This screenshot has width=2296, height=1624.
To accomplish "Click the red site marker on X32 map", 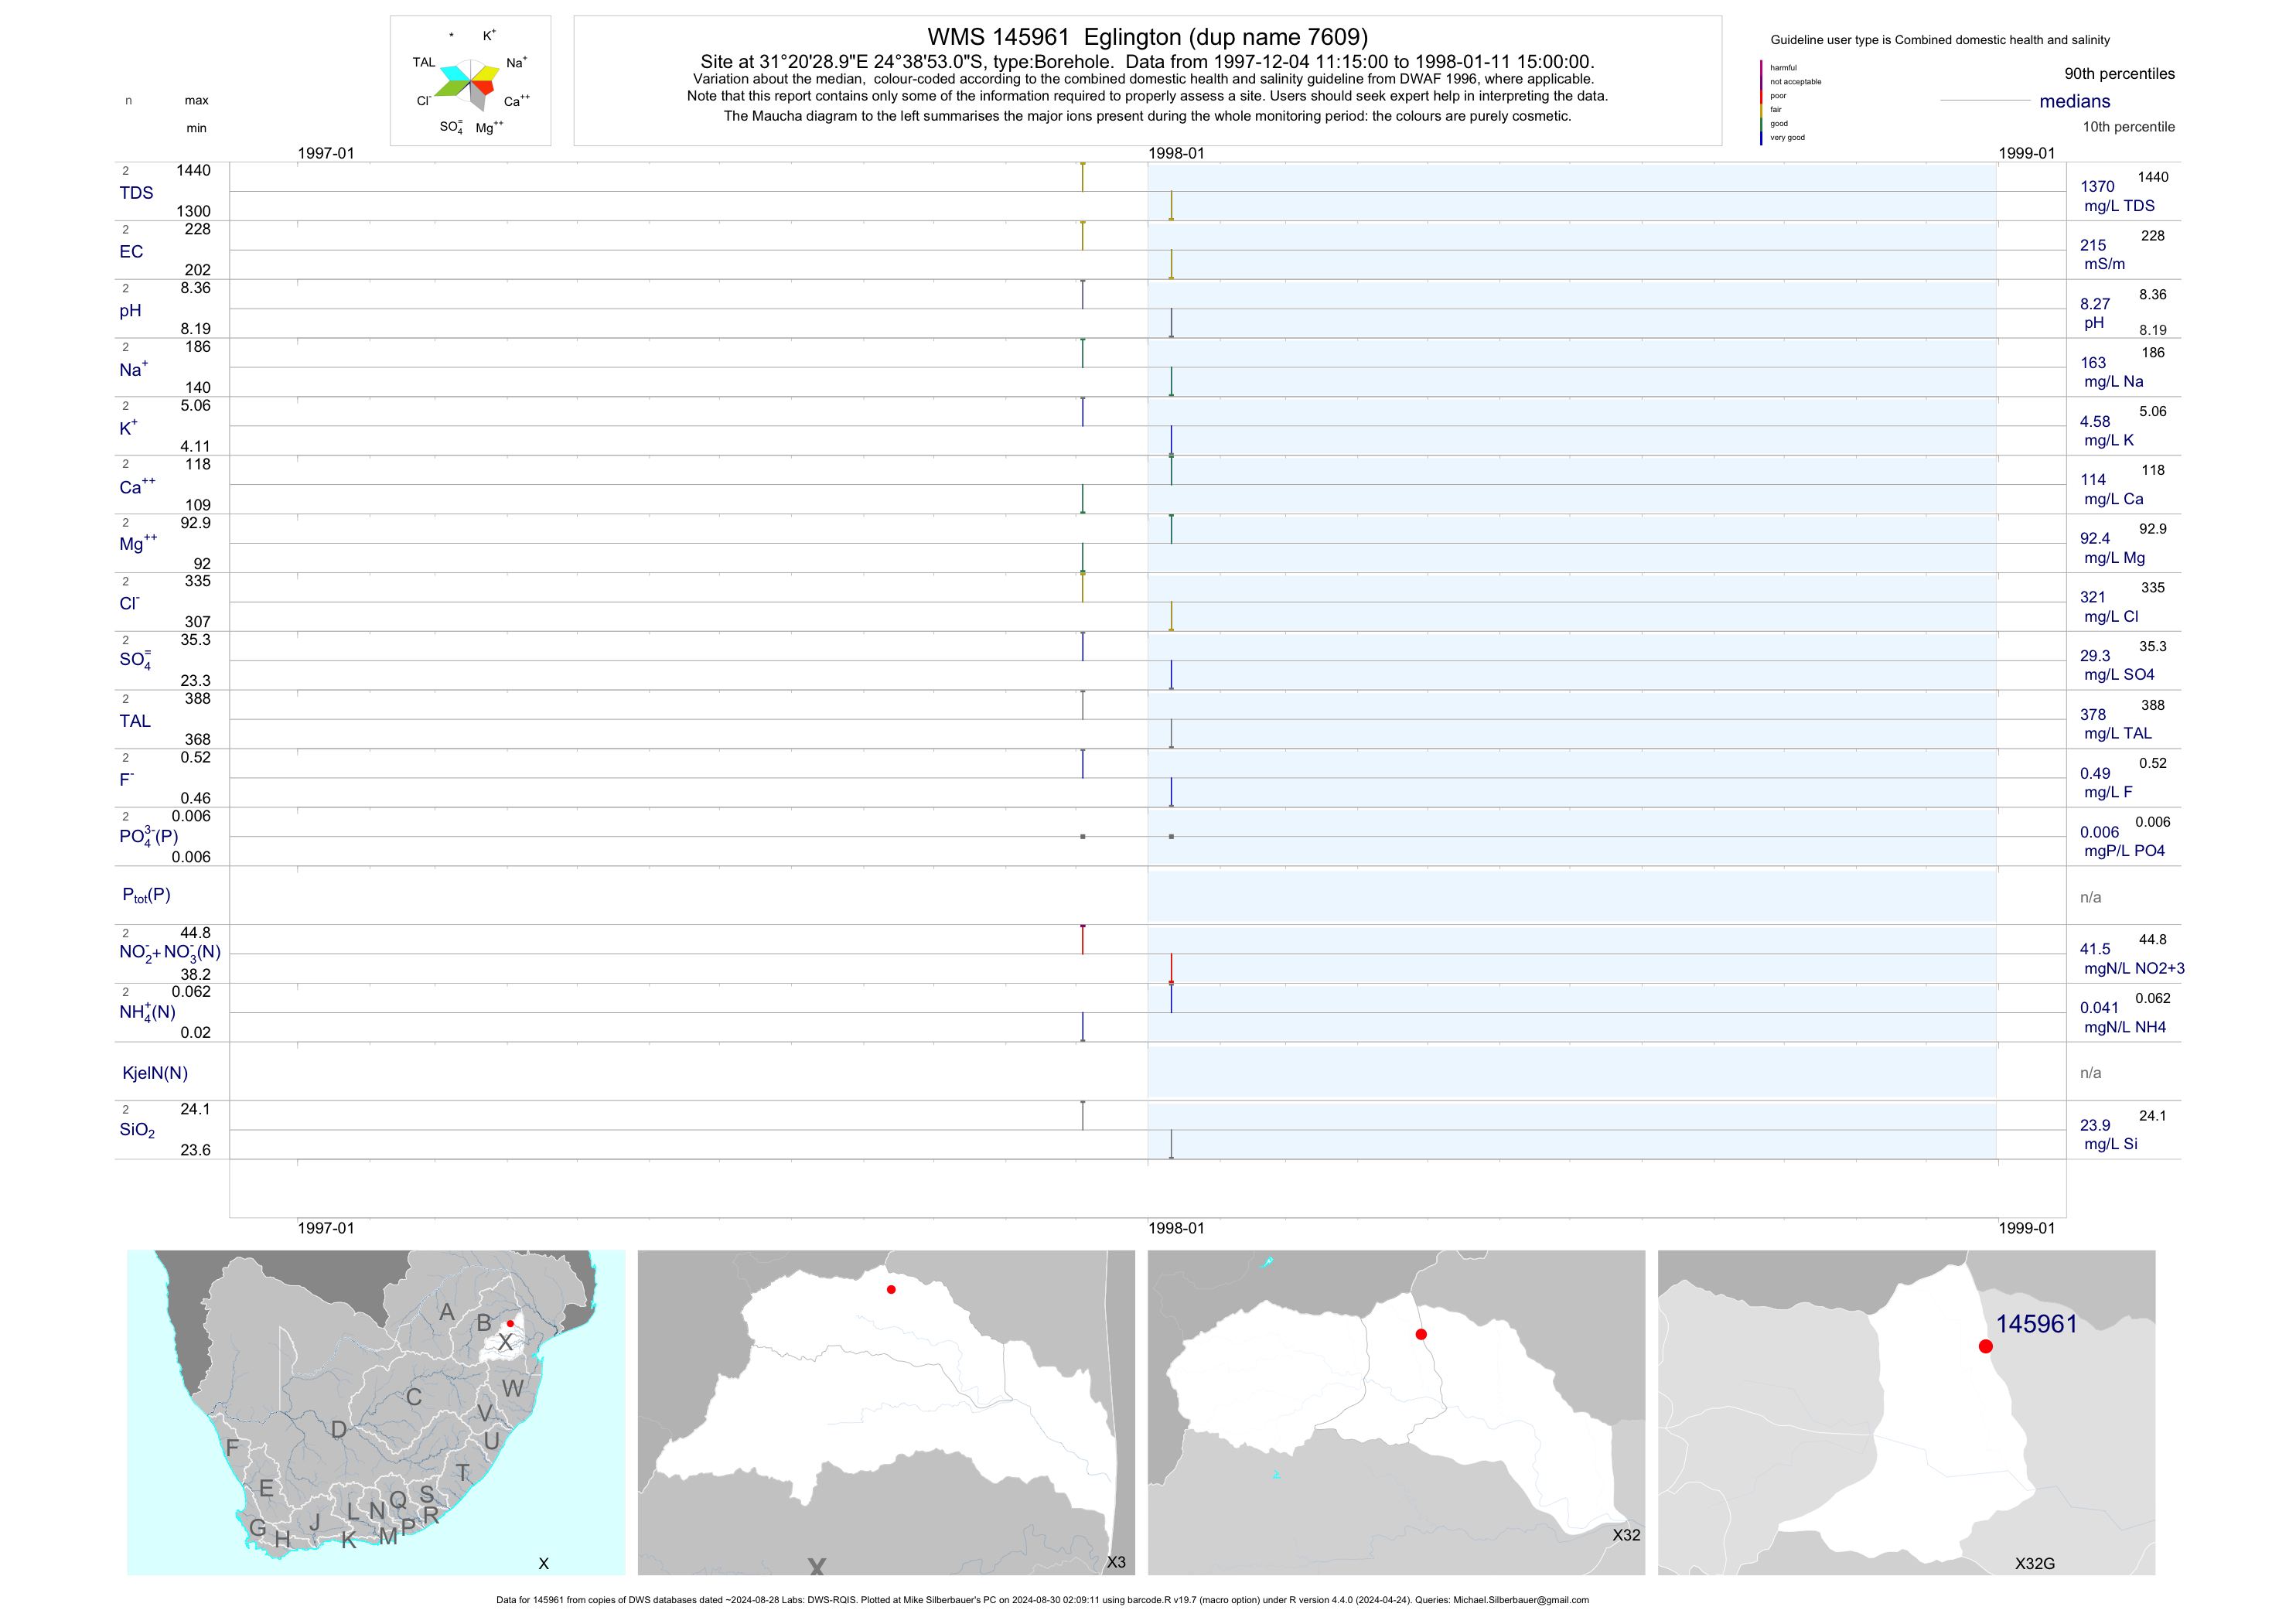I will click(x=1421, y=1334).
